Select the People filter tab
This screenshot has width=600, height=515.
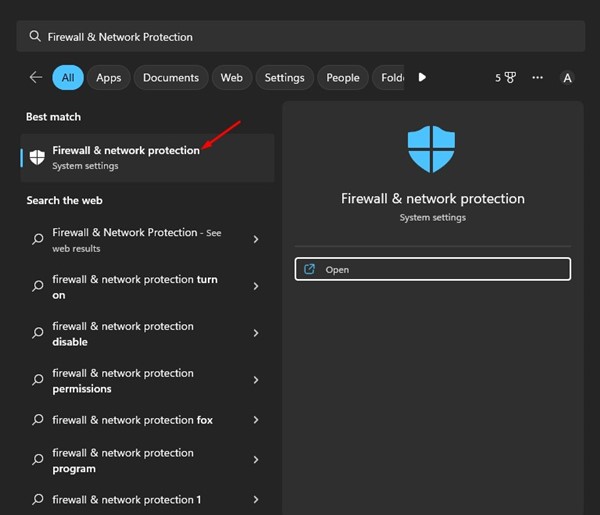342,77
